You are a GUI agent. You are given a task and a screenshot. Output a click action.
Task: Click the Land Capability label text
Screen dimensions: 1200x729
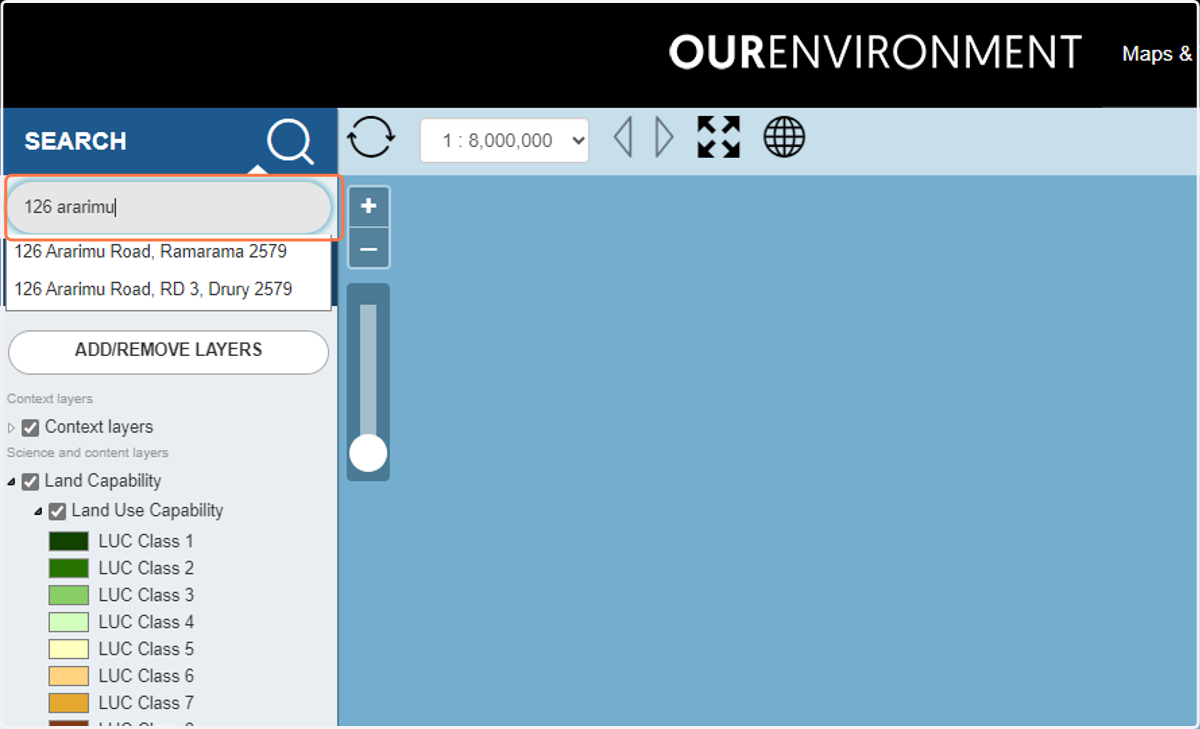[103, 481]
